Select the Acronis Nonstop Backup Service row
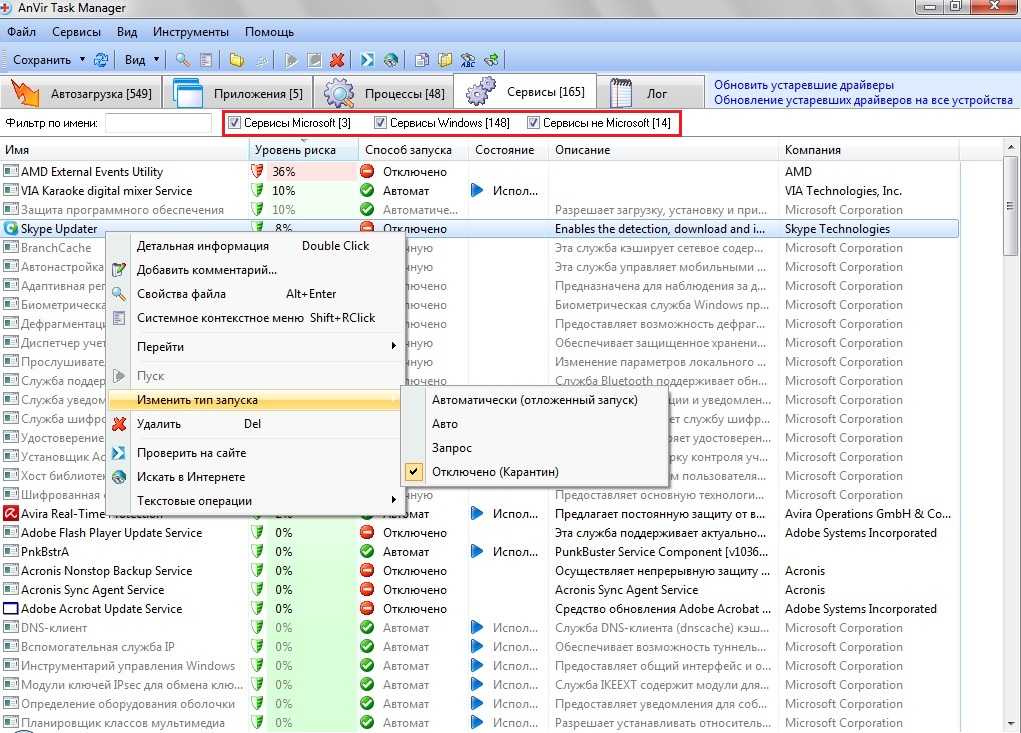Screen dimensions: 1021x733 [x=479, y=570]
